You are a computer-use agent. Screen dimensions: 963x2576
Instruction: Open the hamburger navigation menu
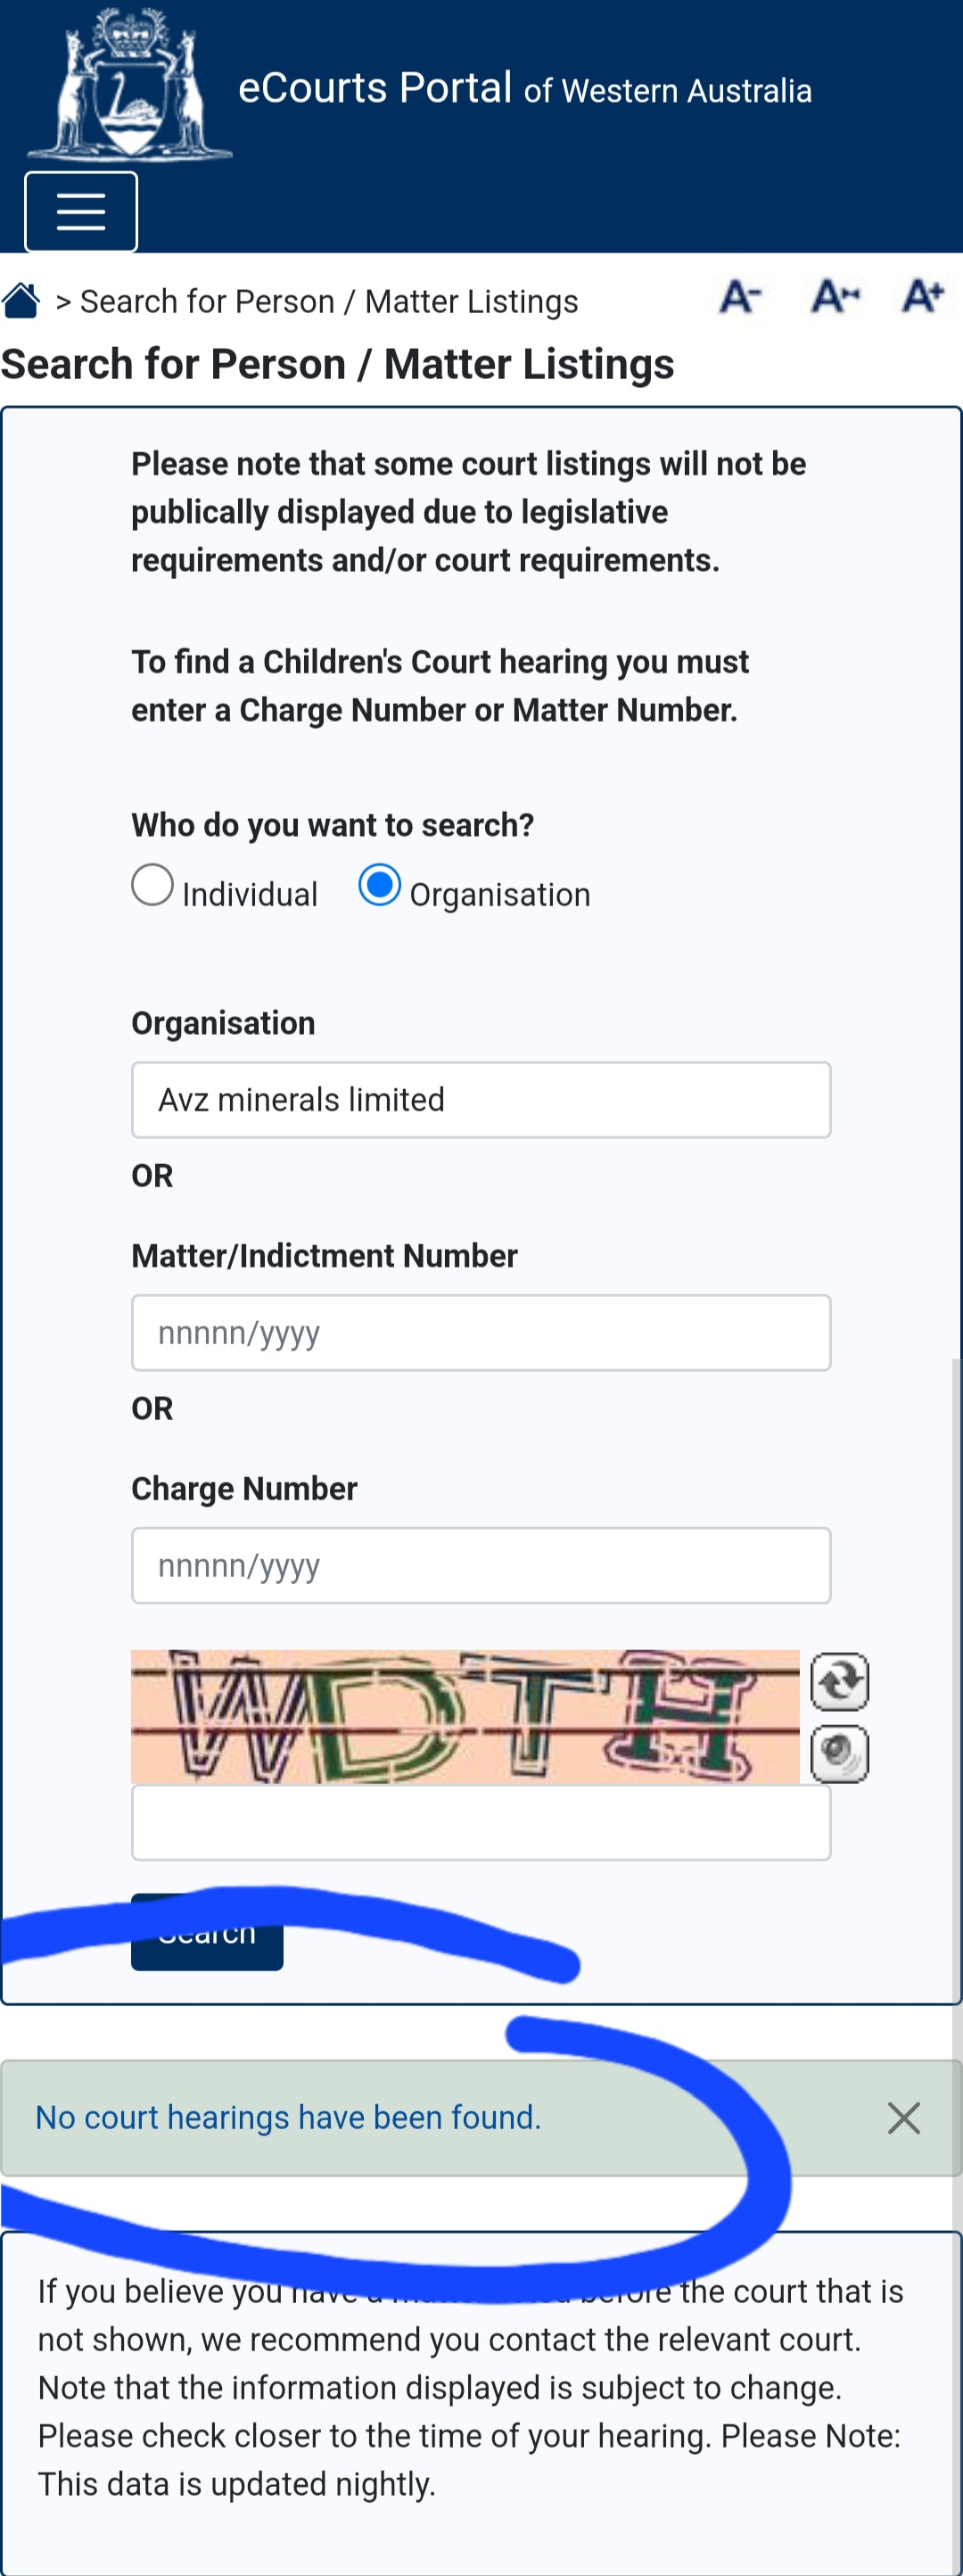[x=81, y=211]
